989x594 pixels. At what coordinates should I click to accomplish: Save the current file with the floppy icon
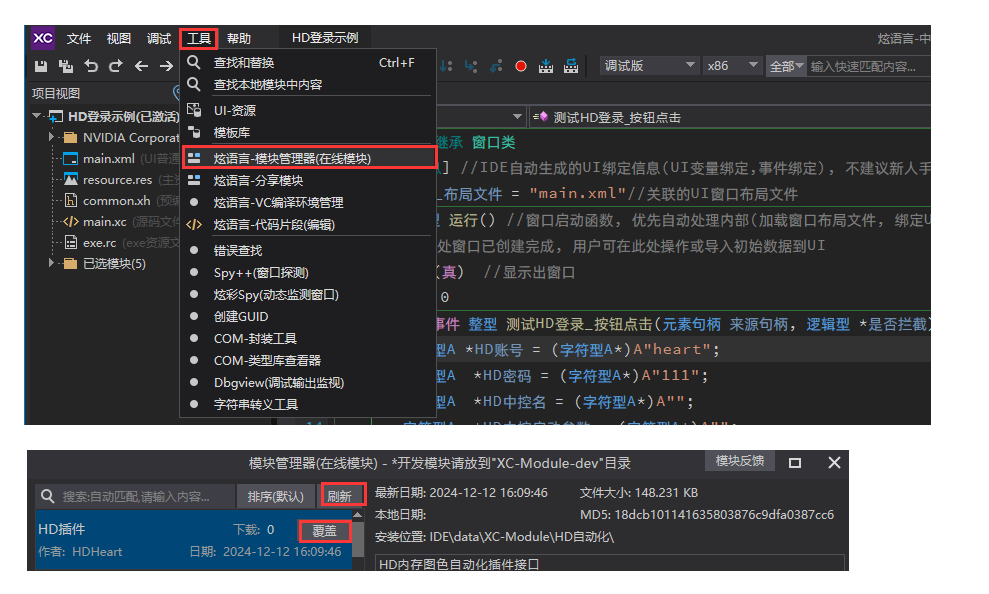click(41, 66)
